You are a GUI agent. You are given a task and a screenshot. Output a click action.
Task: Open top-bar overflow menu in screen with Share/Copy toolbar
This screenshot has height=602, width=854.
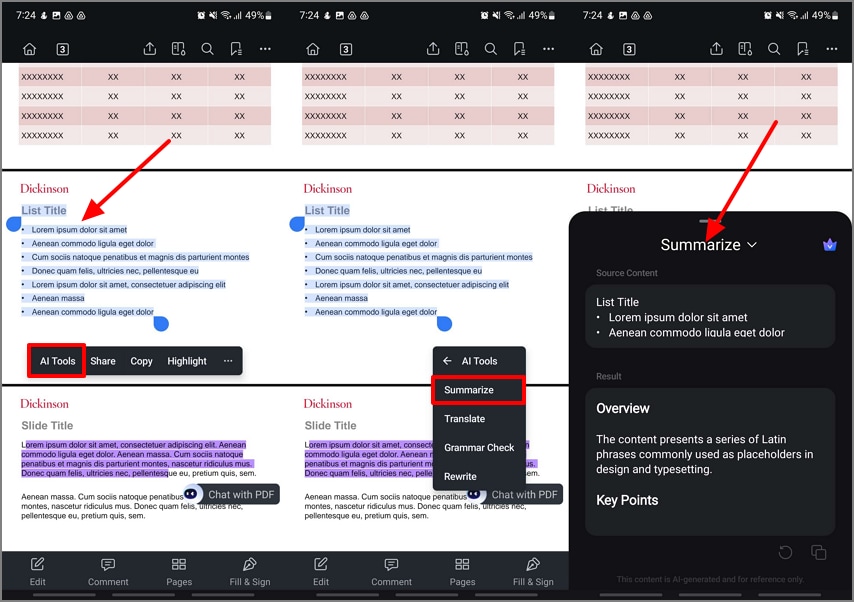(x=265, y=49)
